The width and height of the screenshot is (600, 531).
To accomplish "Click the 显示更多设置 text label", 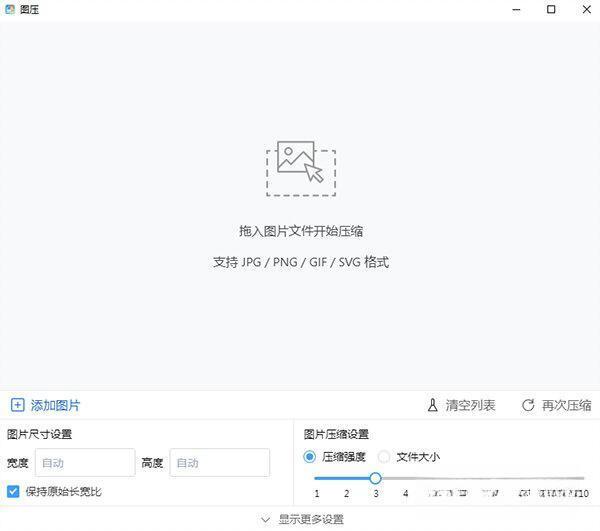I will pyautogui.click(x=311, y=520).
